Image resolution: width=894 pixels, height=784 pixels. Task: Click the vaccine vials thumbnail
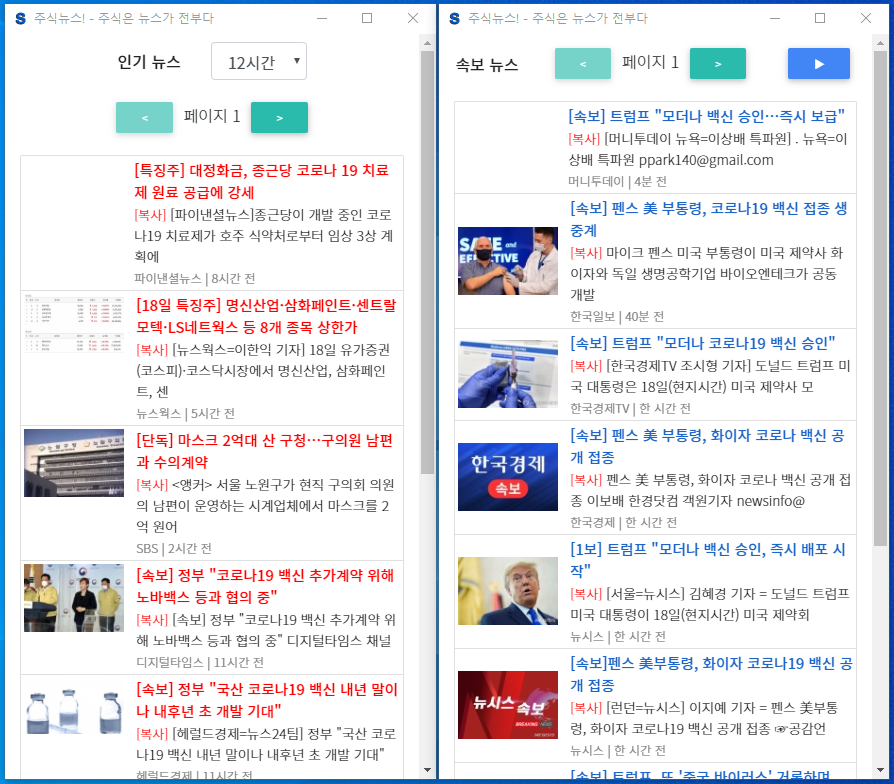(x=74, y=712)
